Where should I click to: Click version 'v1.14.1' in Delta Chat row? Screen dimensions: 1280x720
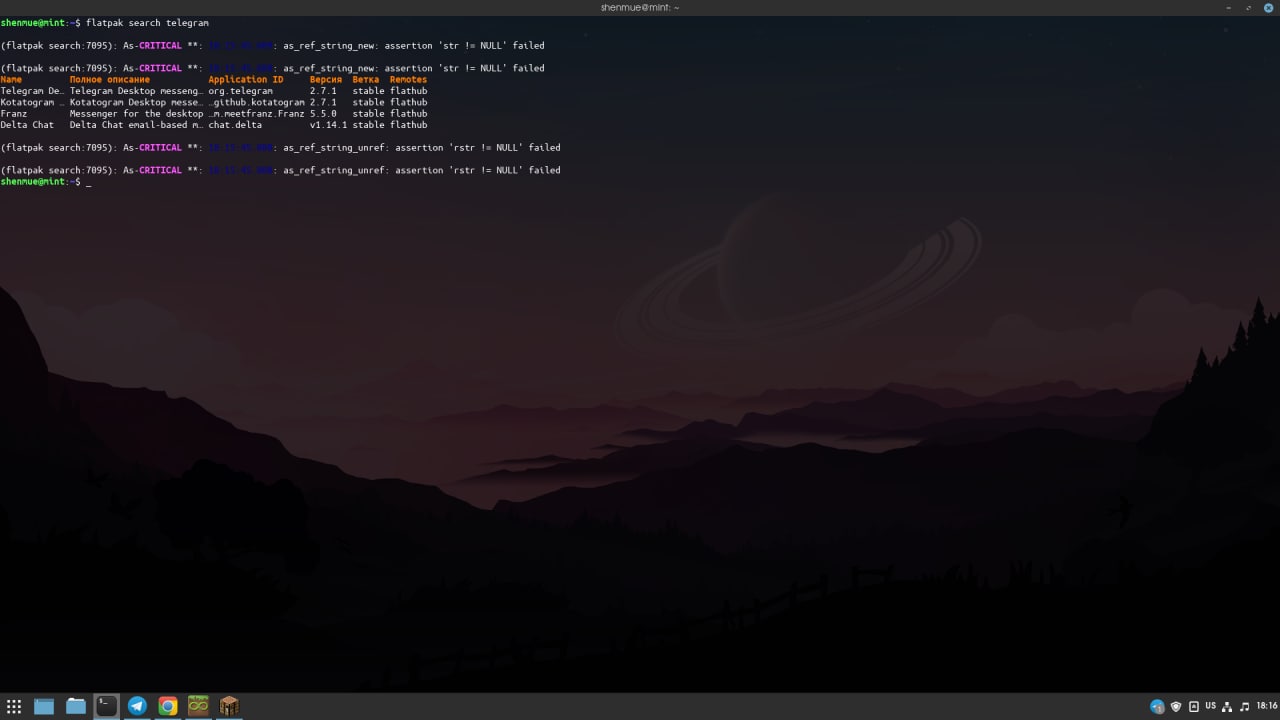(328, 125)
